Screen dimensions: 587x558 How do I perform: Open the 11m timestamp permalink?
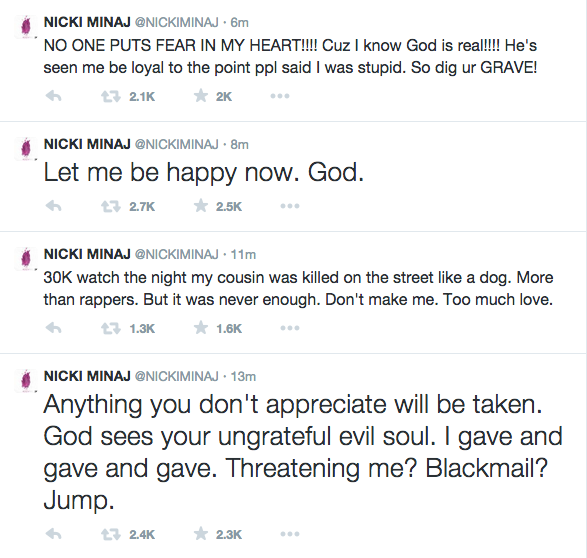click(243, 254)
